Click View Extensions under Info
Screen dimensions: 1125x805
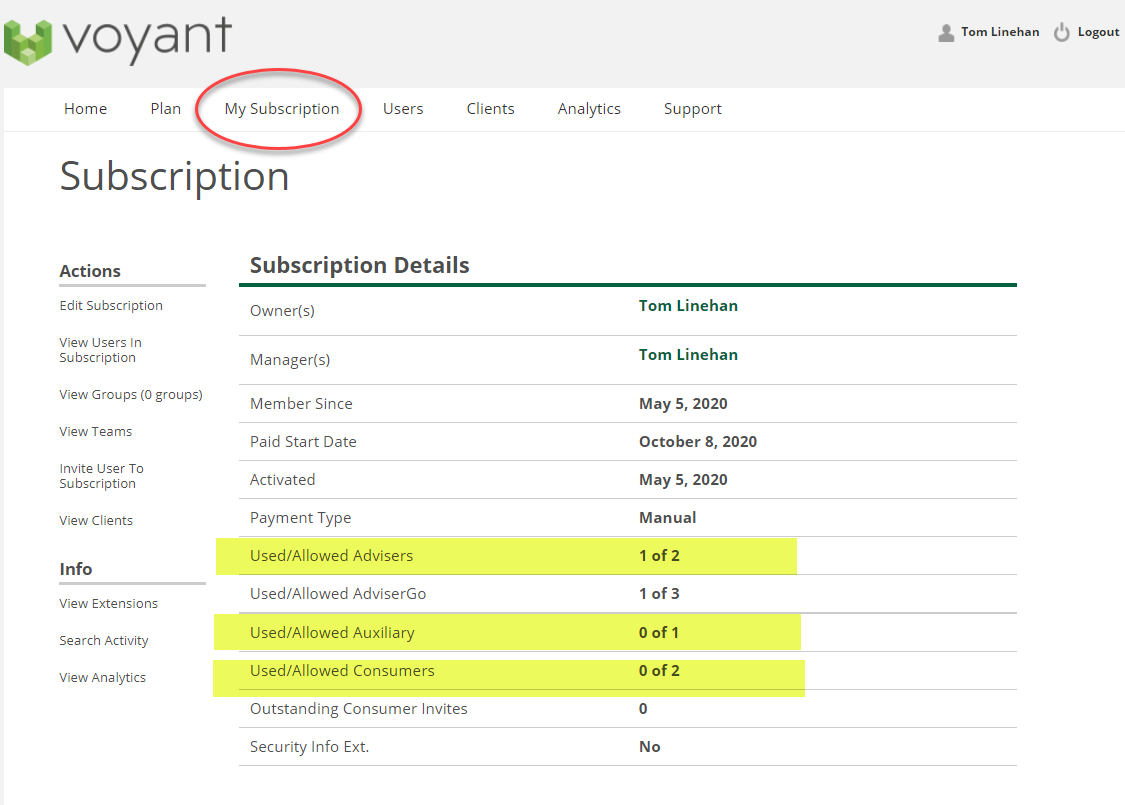108,603
